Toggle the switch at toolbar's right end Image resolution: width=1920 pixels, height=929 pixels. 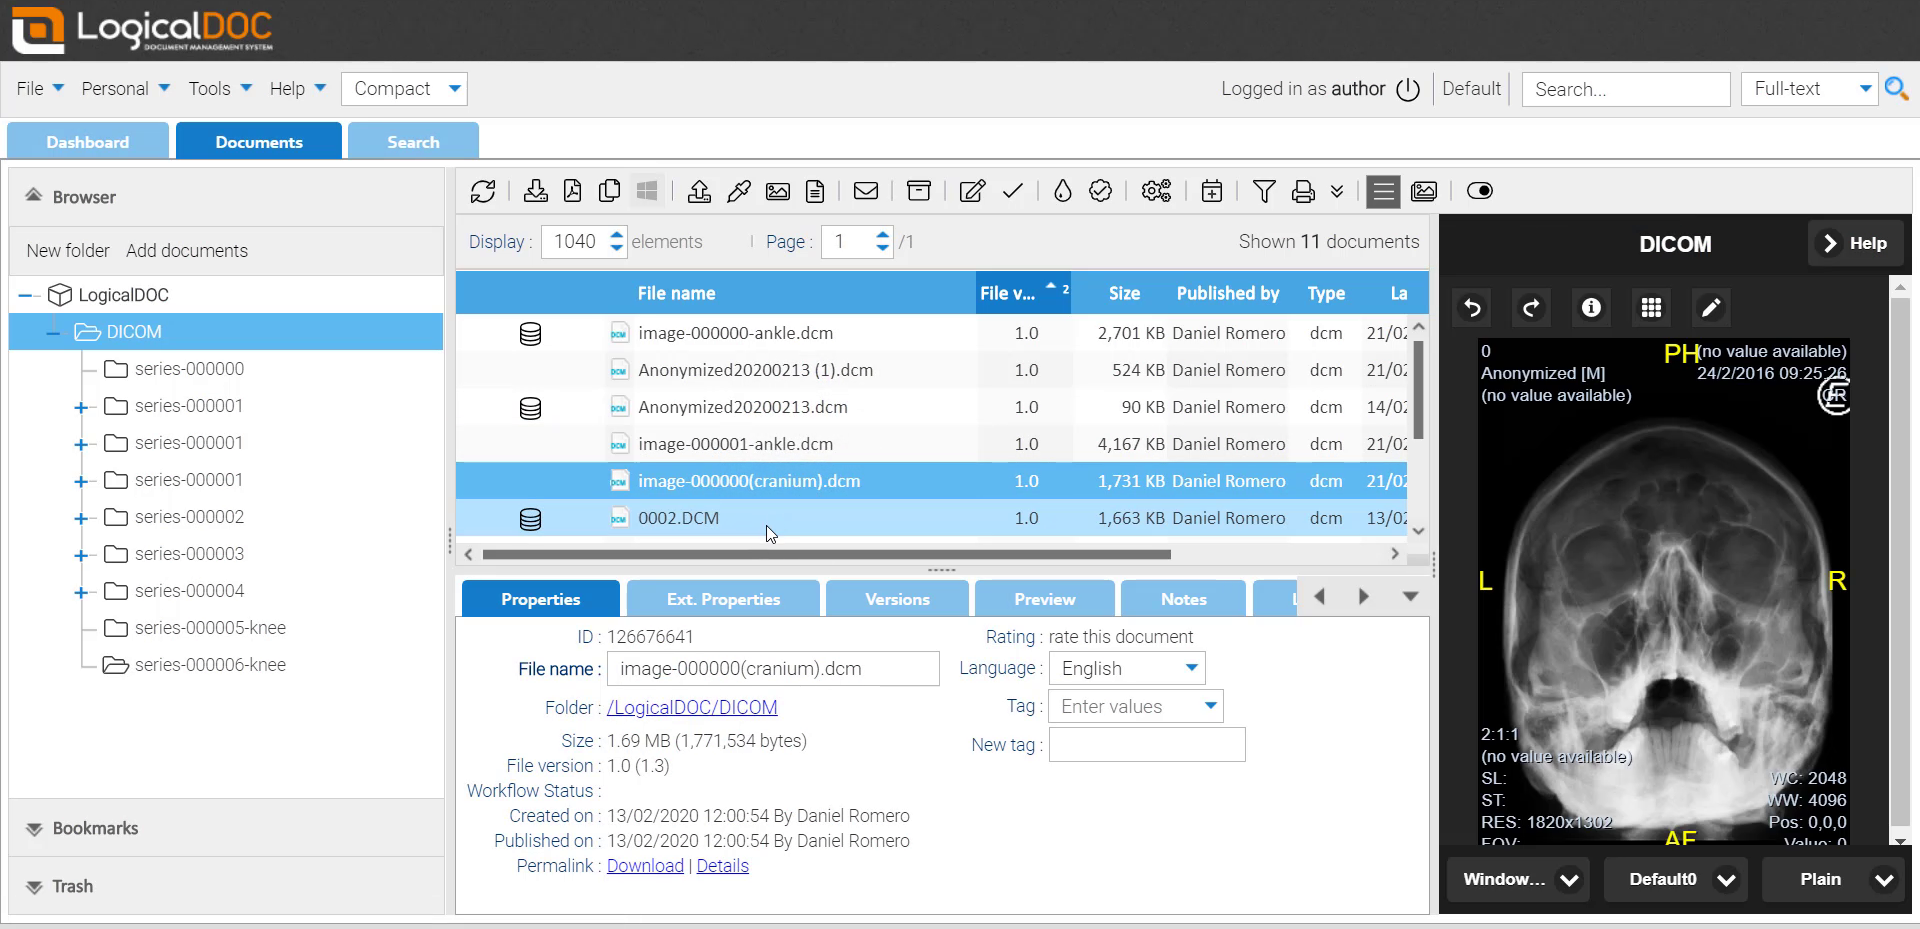(x=1479, y=191)
